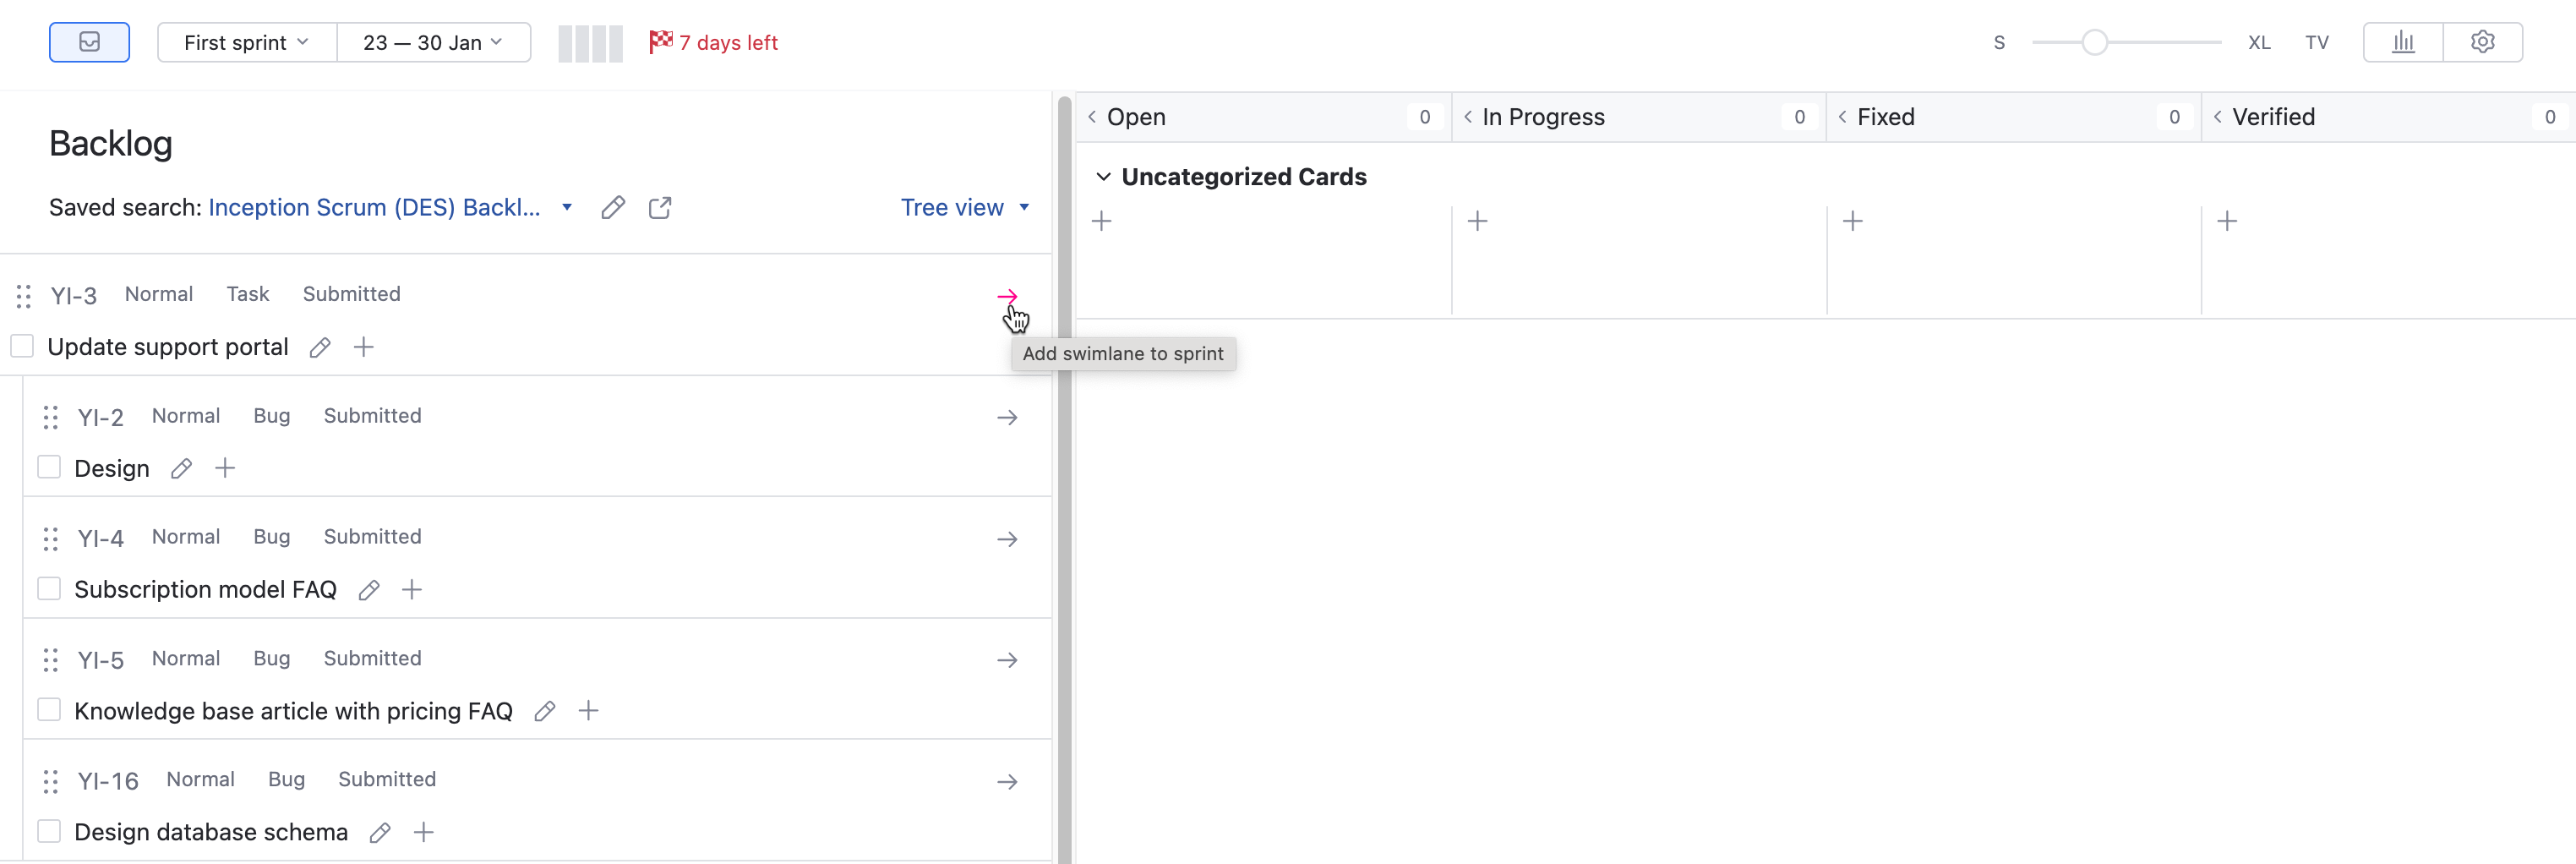Switch to TV card size mode
The height and width of the screenshot is (864, 2576).
click(x=2316, y=42)
